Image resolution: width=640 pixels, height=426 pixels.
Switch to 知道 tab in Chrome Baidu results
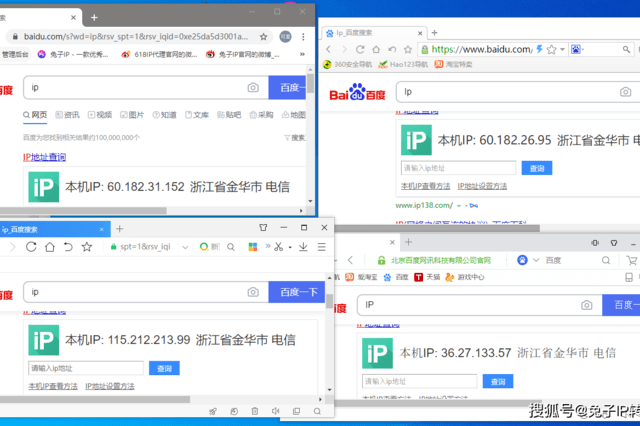[164, 115]
